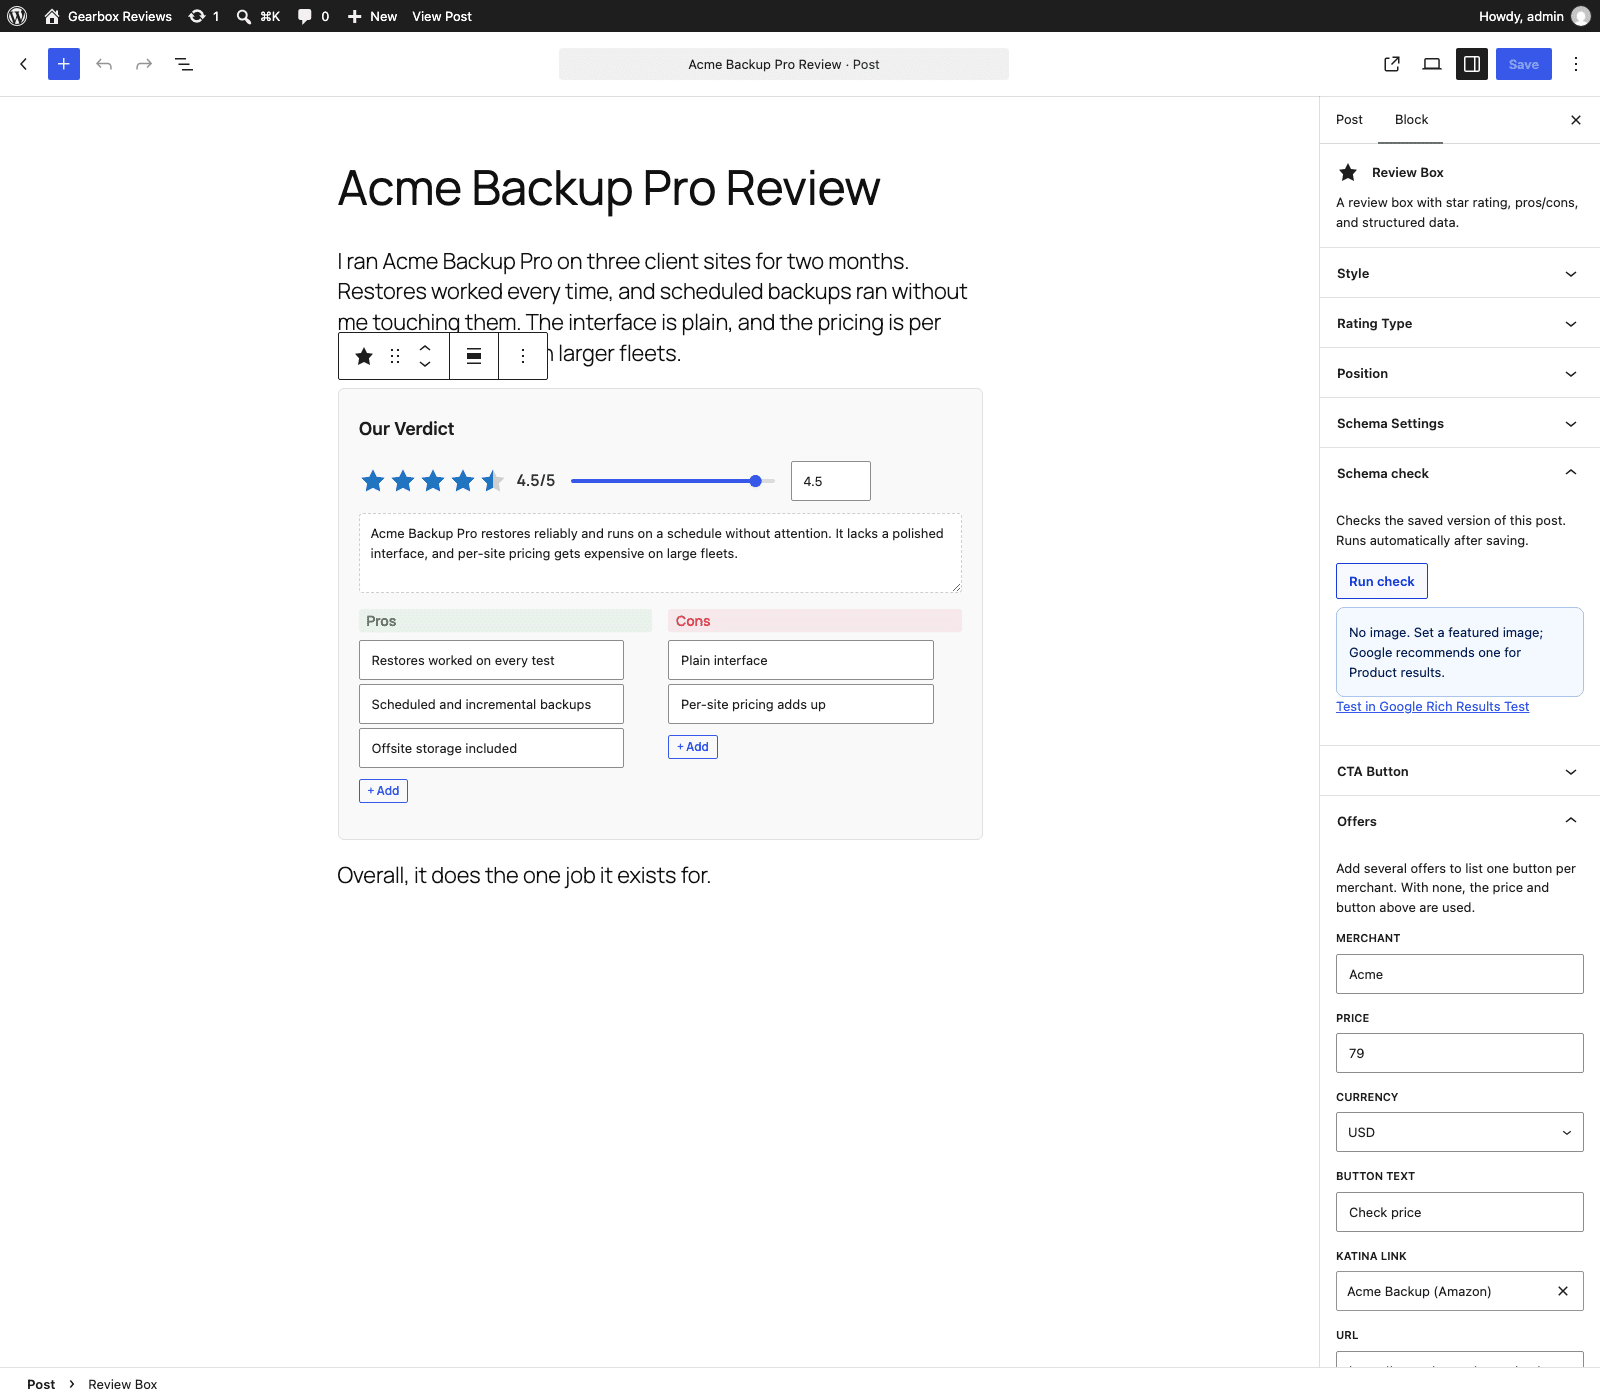
Task: Clear the Acme Backup (Amazon) Katina link
Action: tap(1563, 1291)
